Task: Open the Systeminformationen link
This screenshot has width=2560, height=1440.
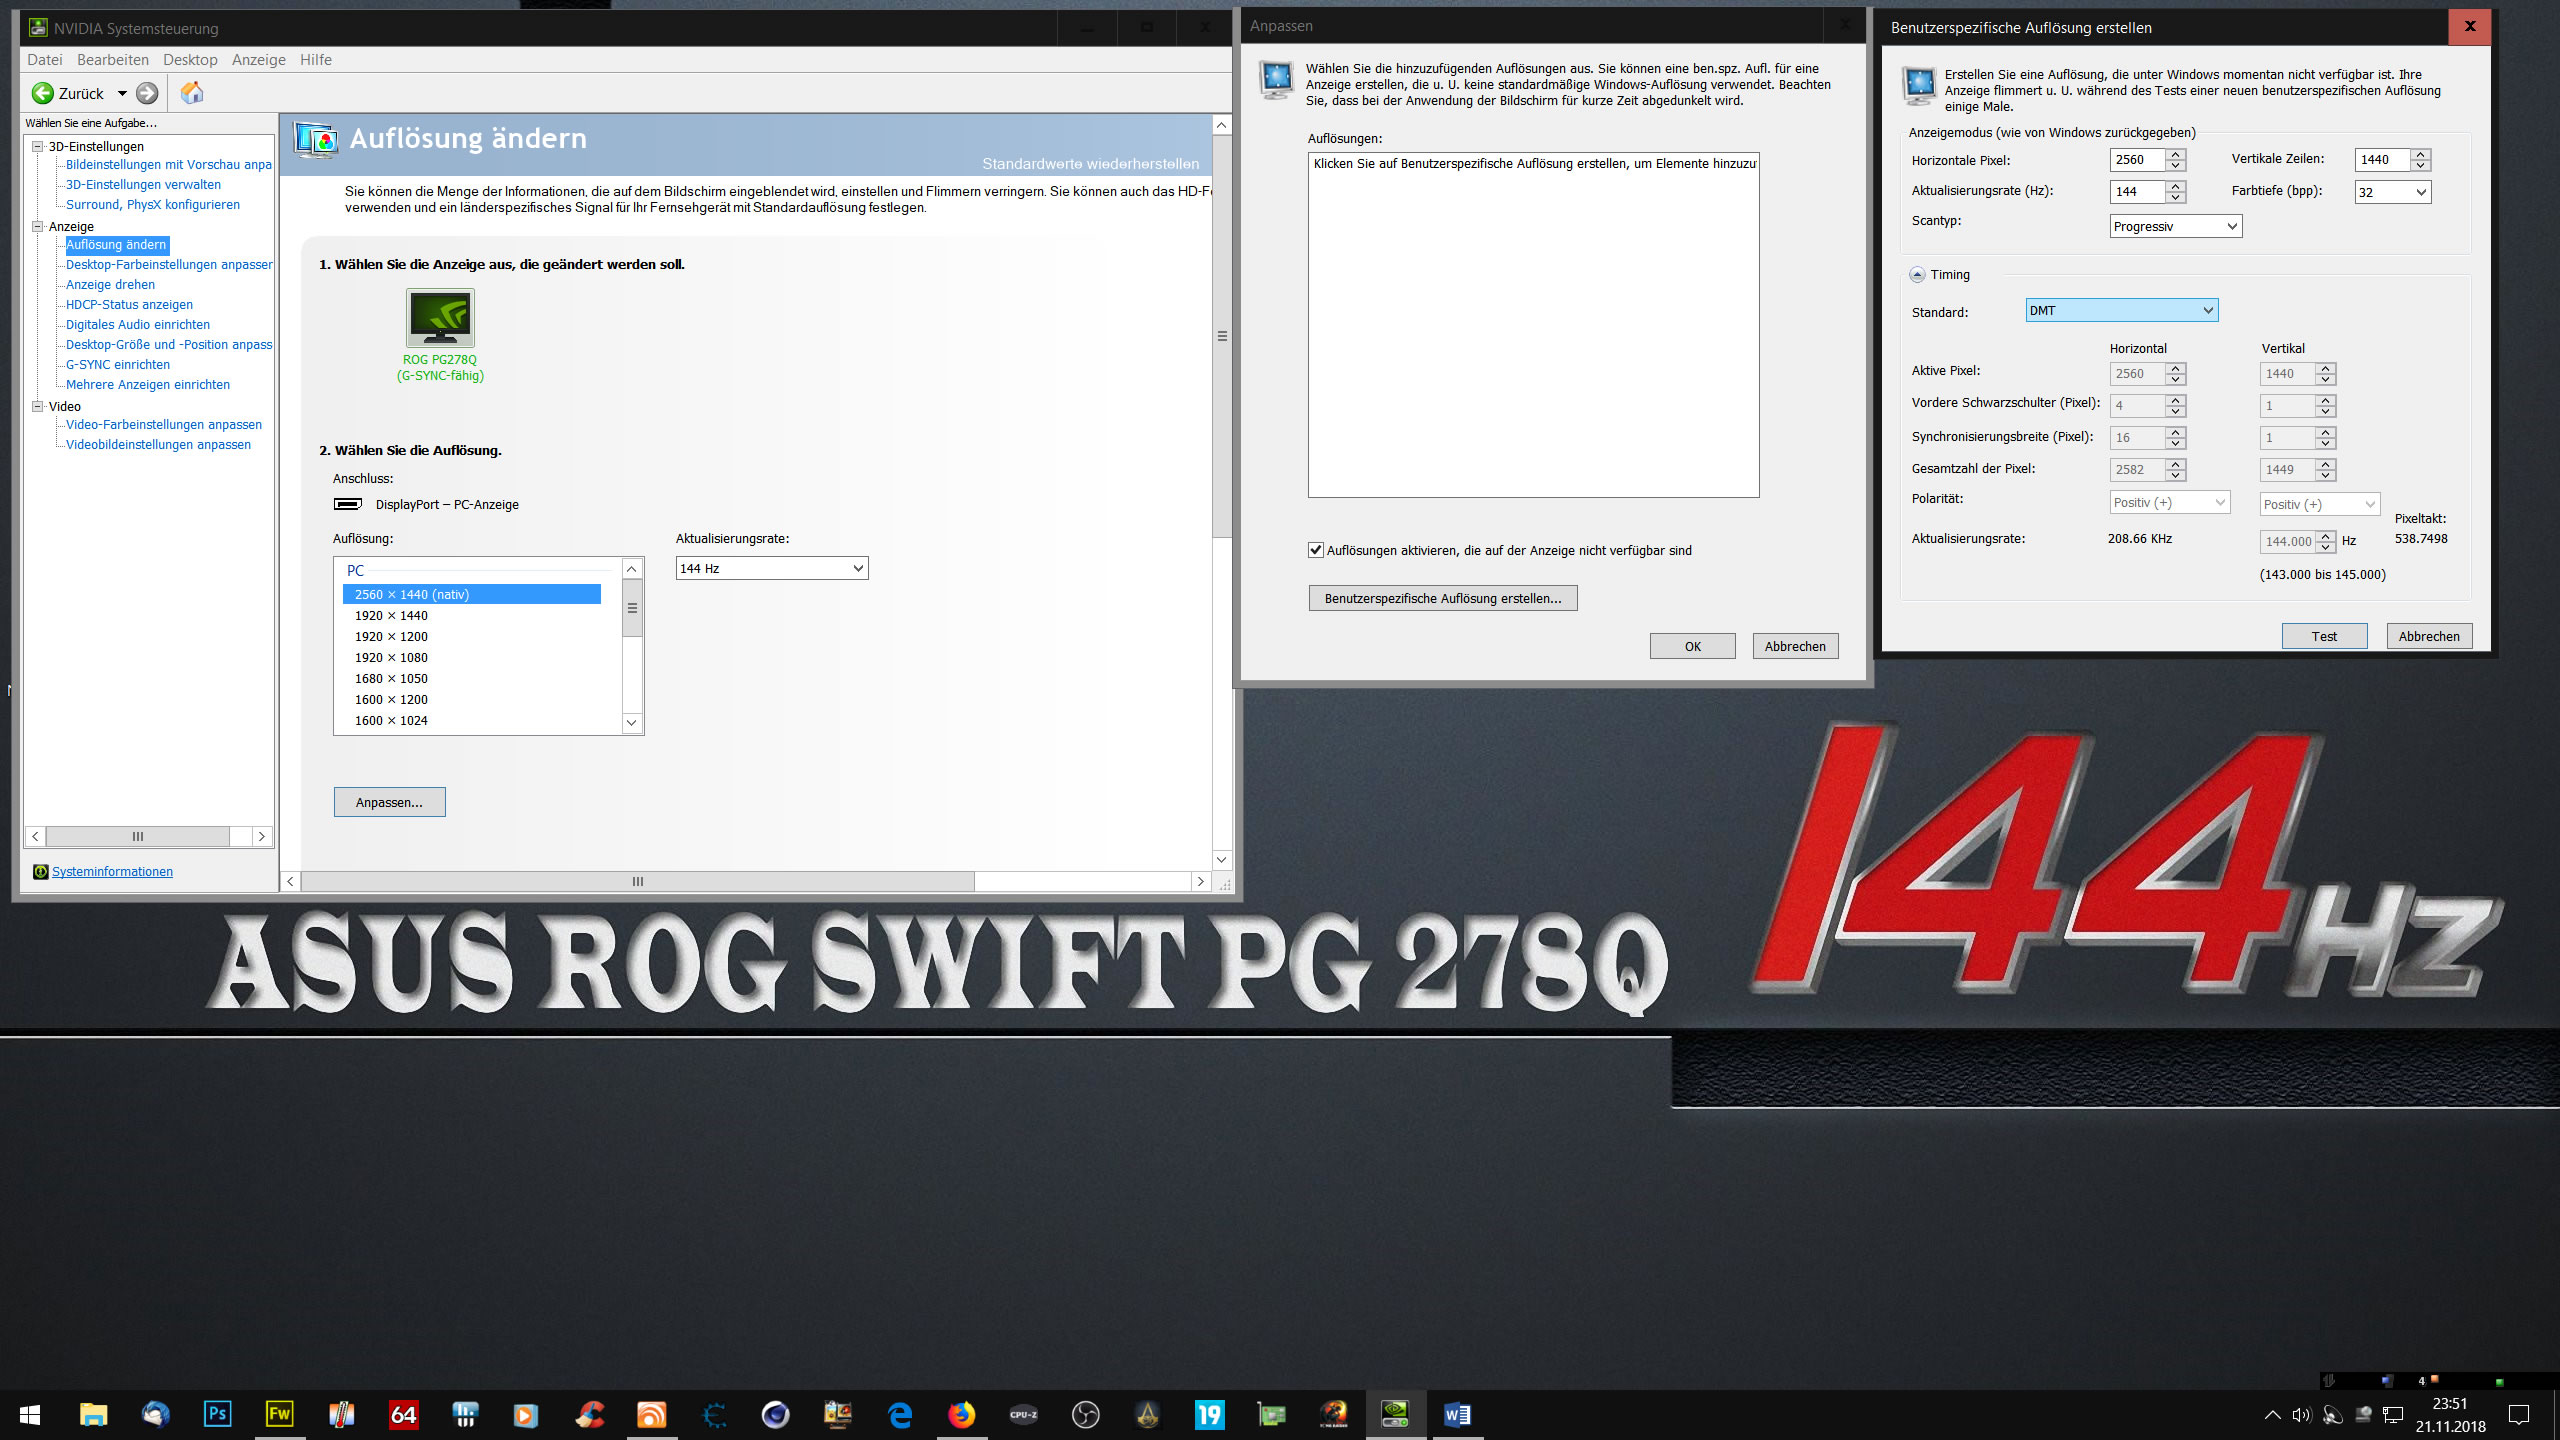Action: (x=112, y=871)
